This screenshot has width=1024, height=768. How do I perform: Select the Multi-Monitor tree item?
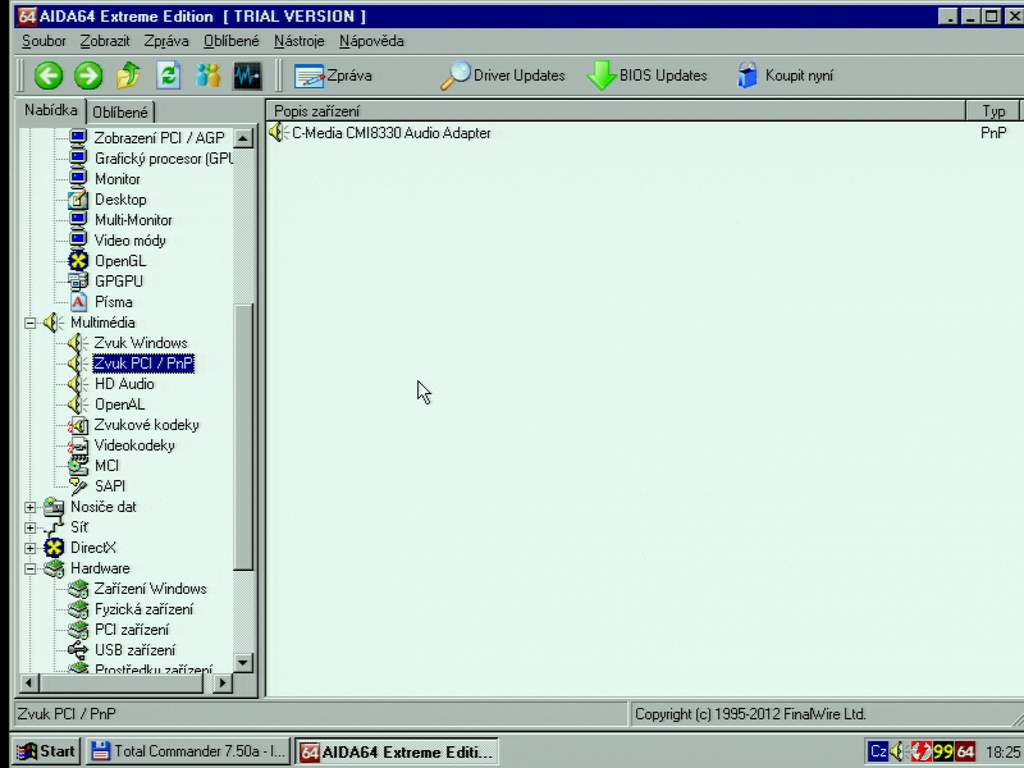[133, 220]
